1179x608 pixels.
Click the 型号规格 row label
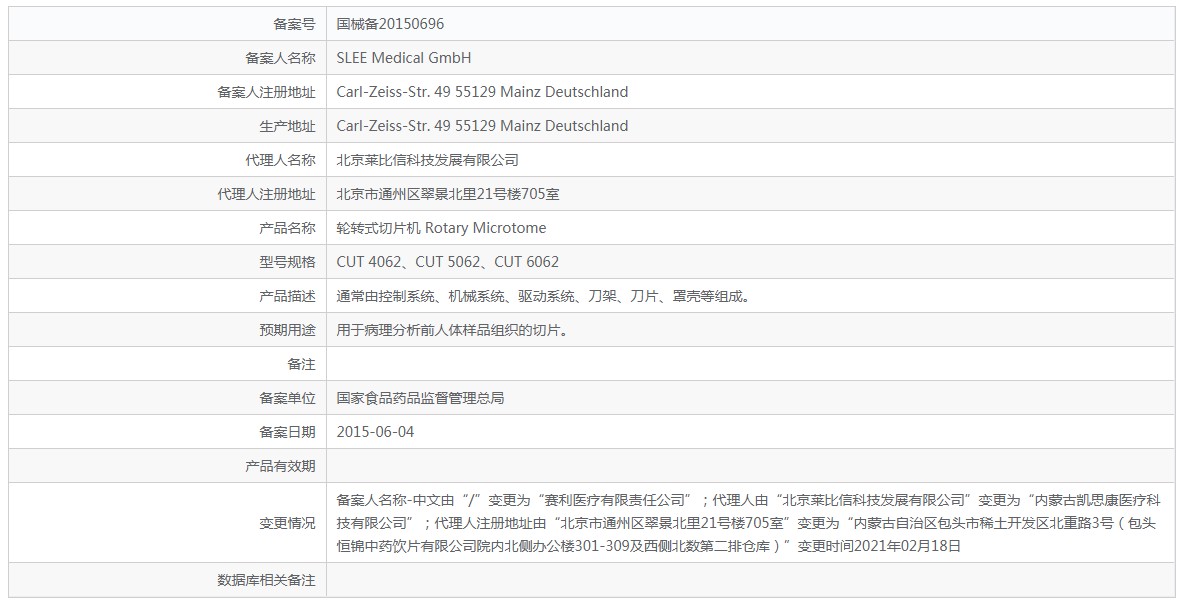tap(287, 262)
